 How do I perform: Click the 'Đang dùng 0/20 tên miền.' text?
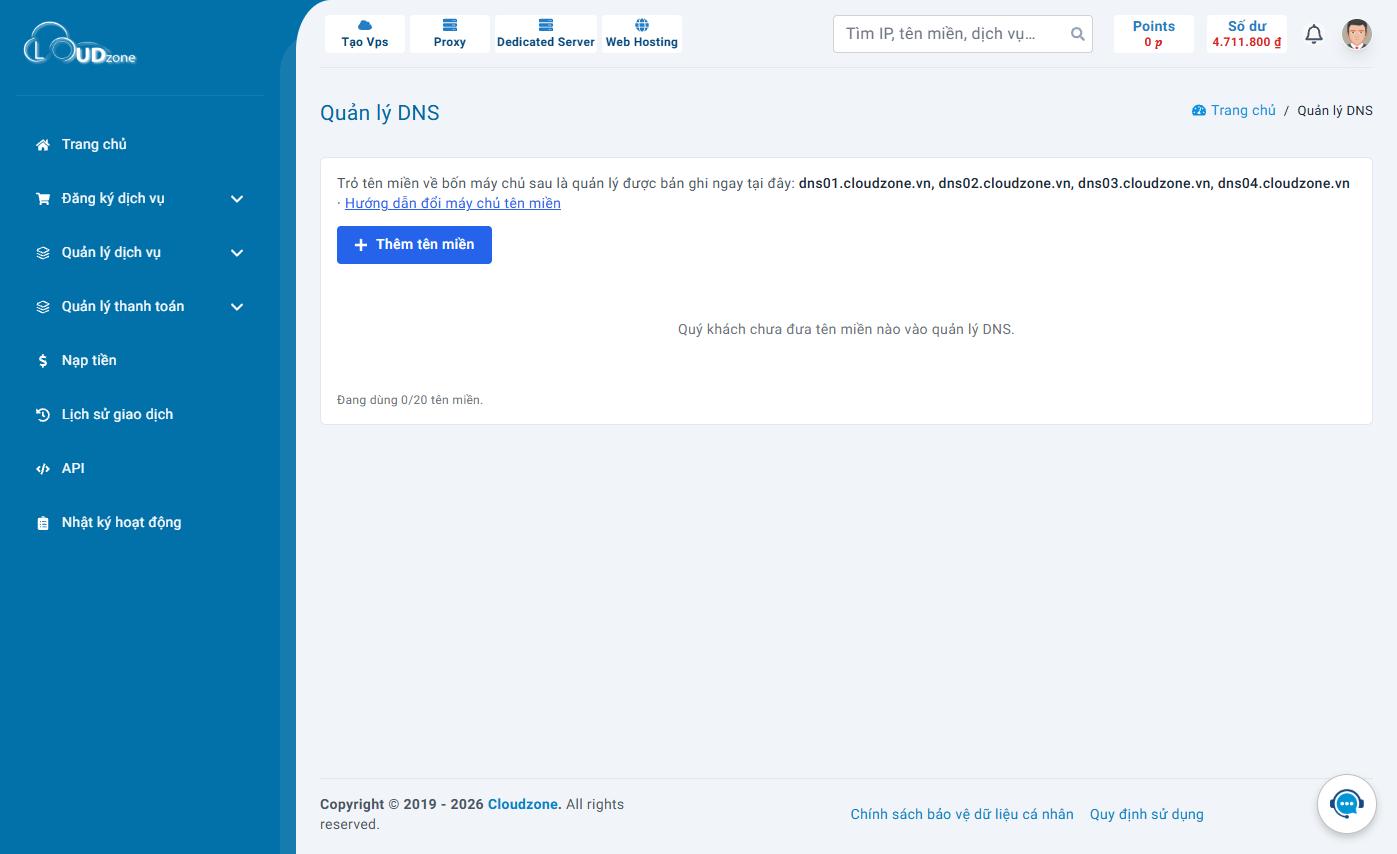tap(410, 400)
